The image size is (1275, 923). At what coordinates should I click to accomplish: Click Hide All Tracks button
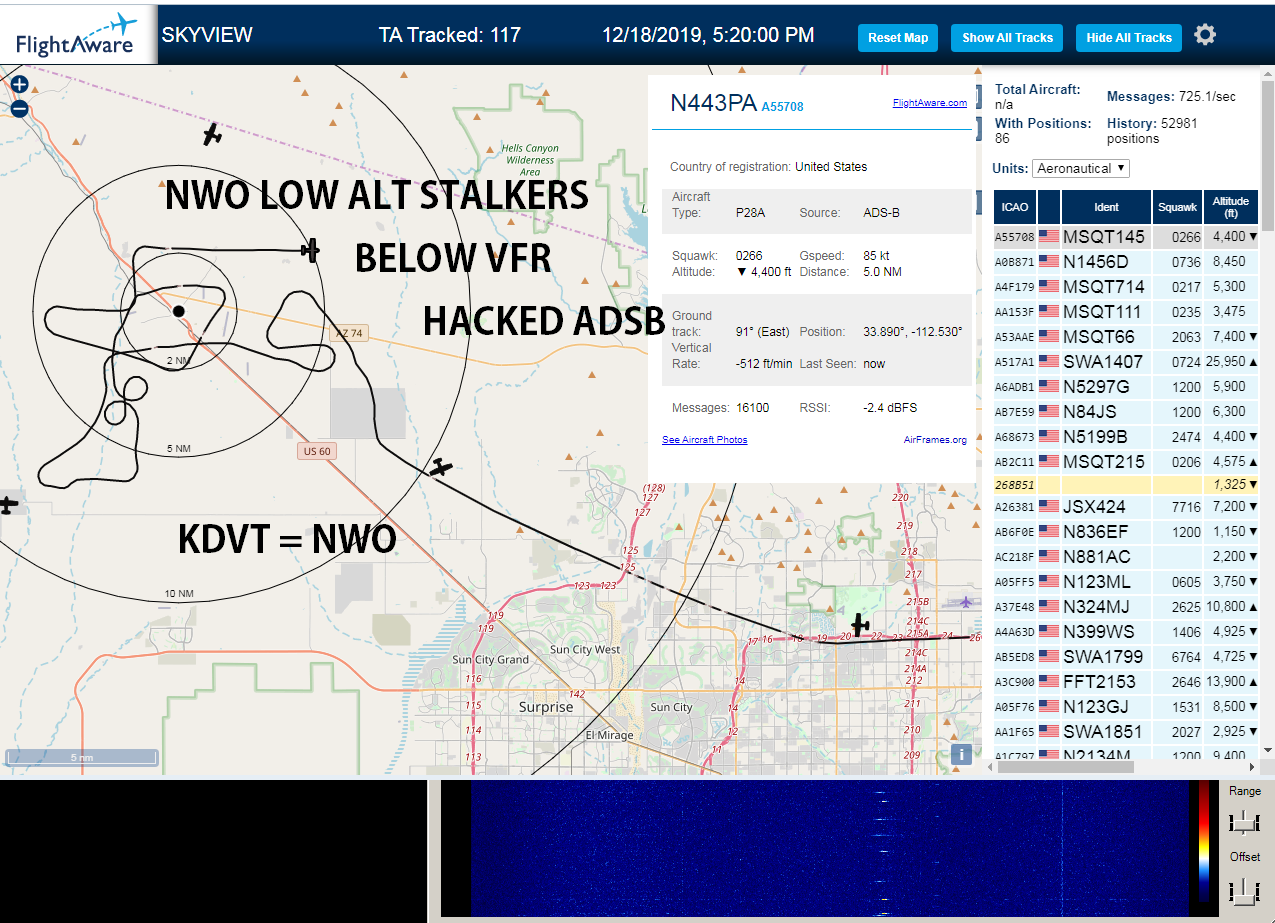point(1129,38)
